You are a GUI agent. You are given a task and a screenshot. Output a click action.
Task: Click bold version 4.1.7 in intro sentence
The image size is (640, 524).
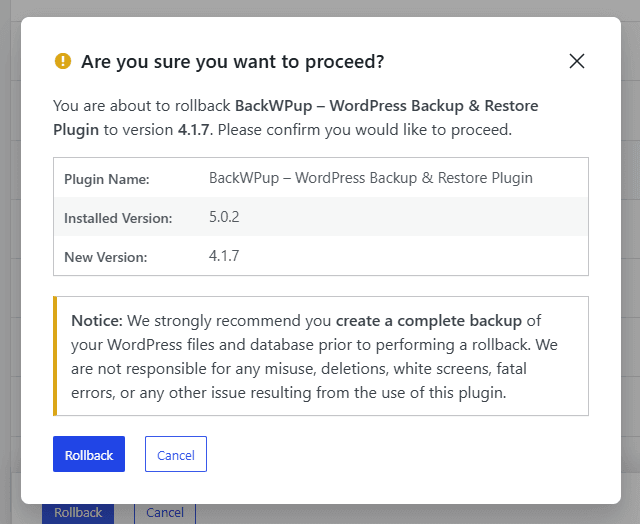(x=195, y=129)
